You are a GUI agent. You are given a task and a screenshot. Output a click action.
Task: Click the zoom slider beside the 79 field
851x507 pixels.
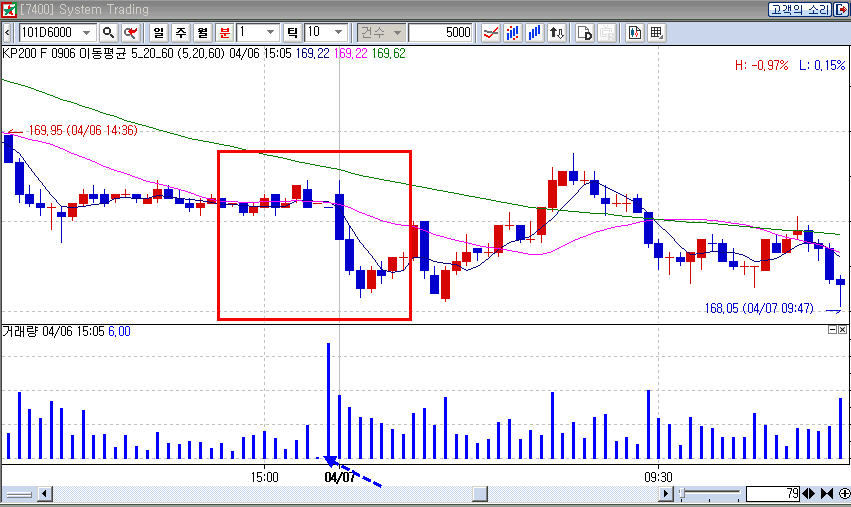tap(712, 494)
